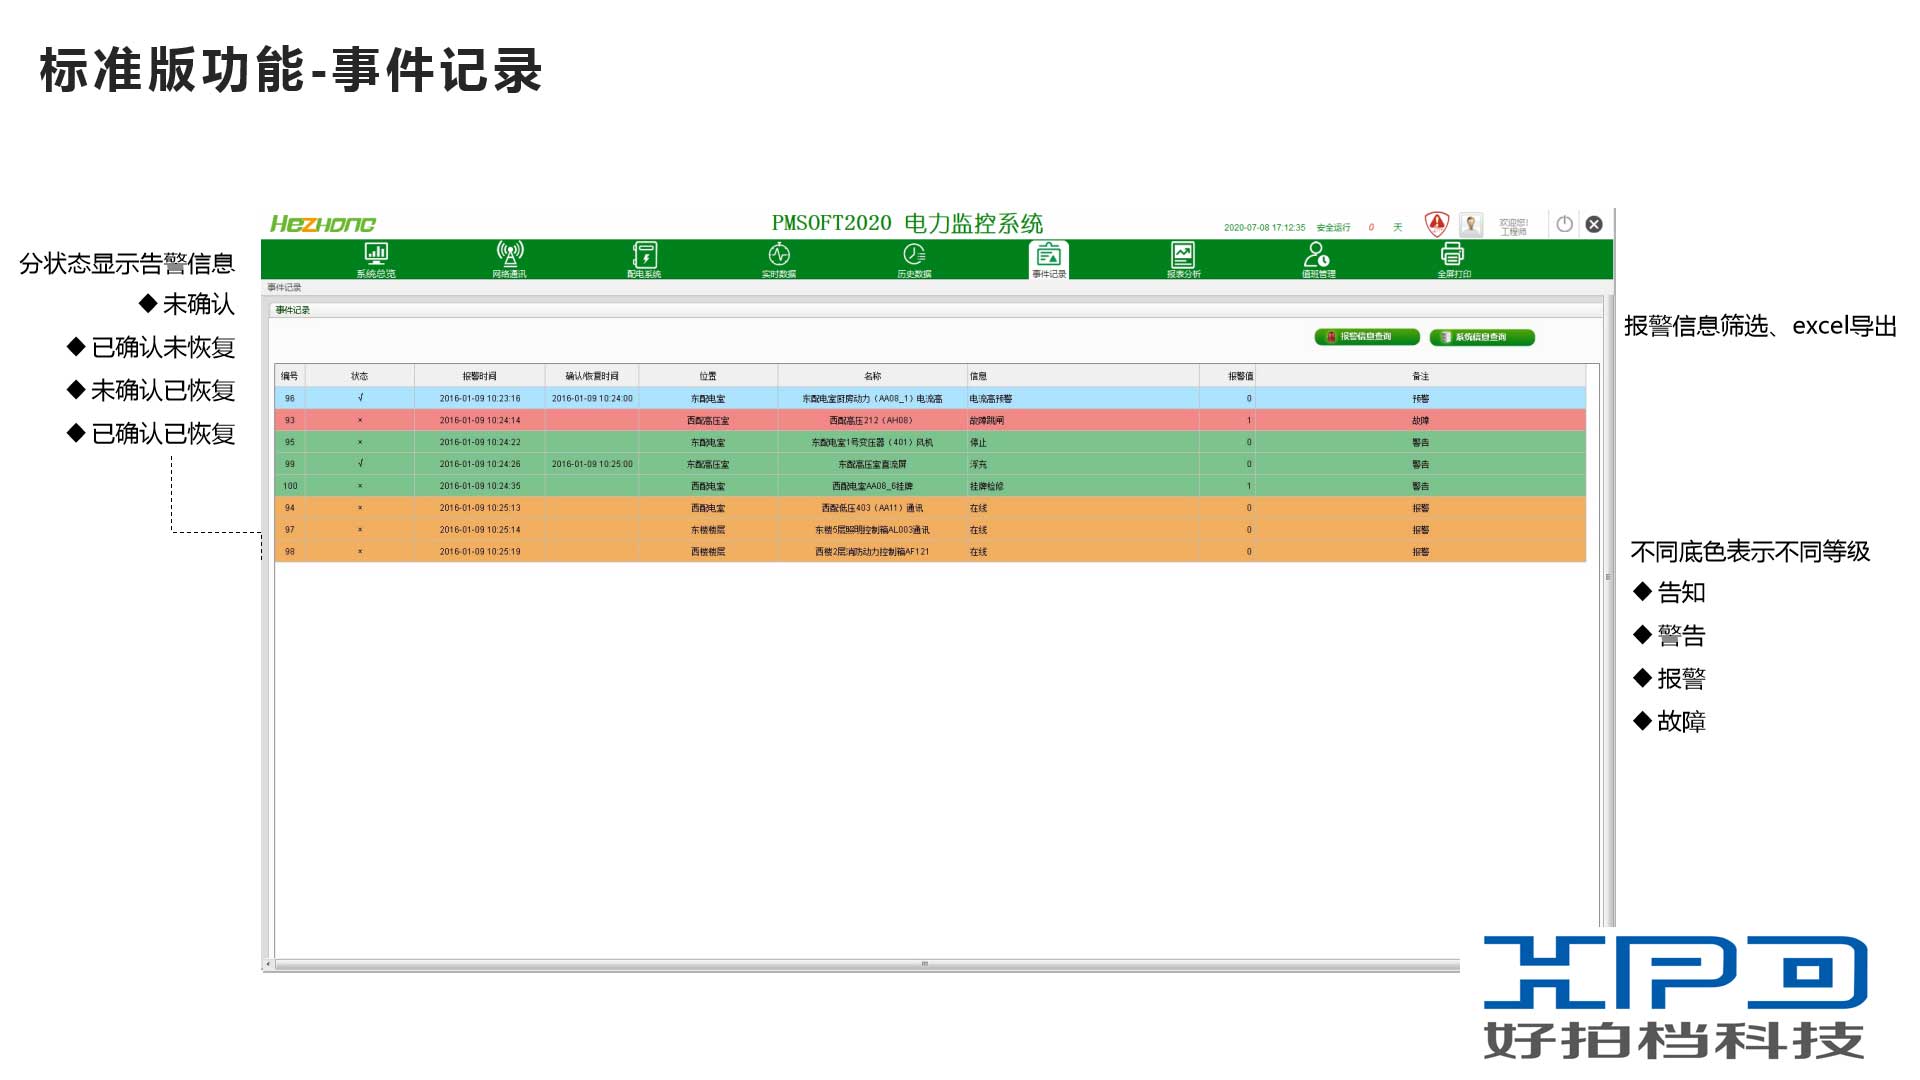Select the 事件记录 panel tab label
1920x1080 pixels.
click(293, 310)
